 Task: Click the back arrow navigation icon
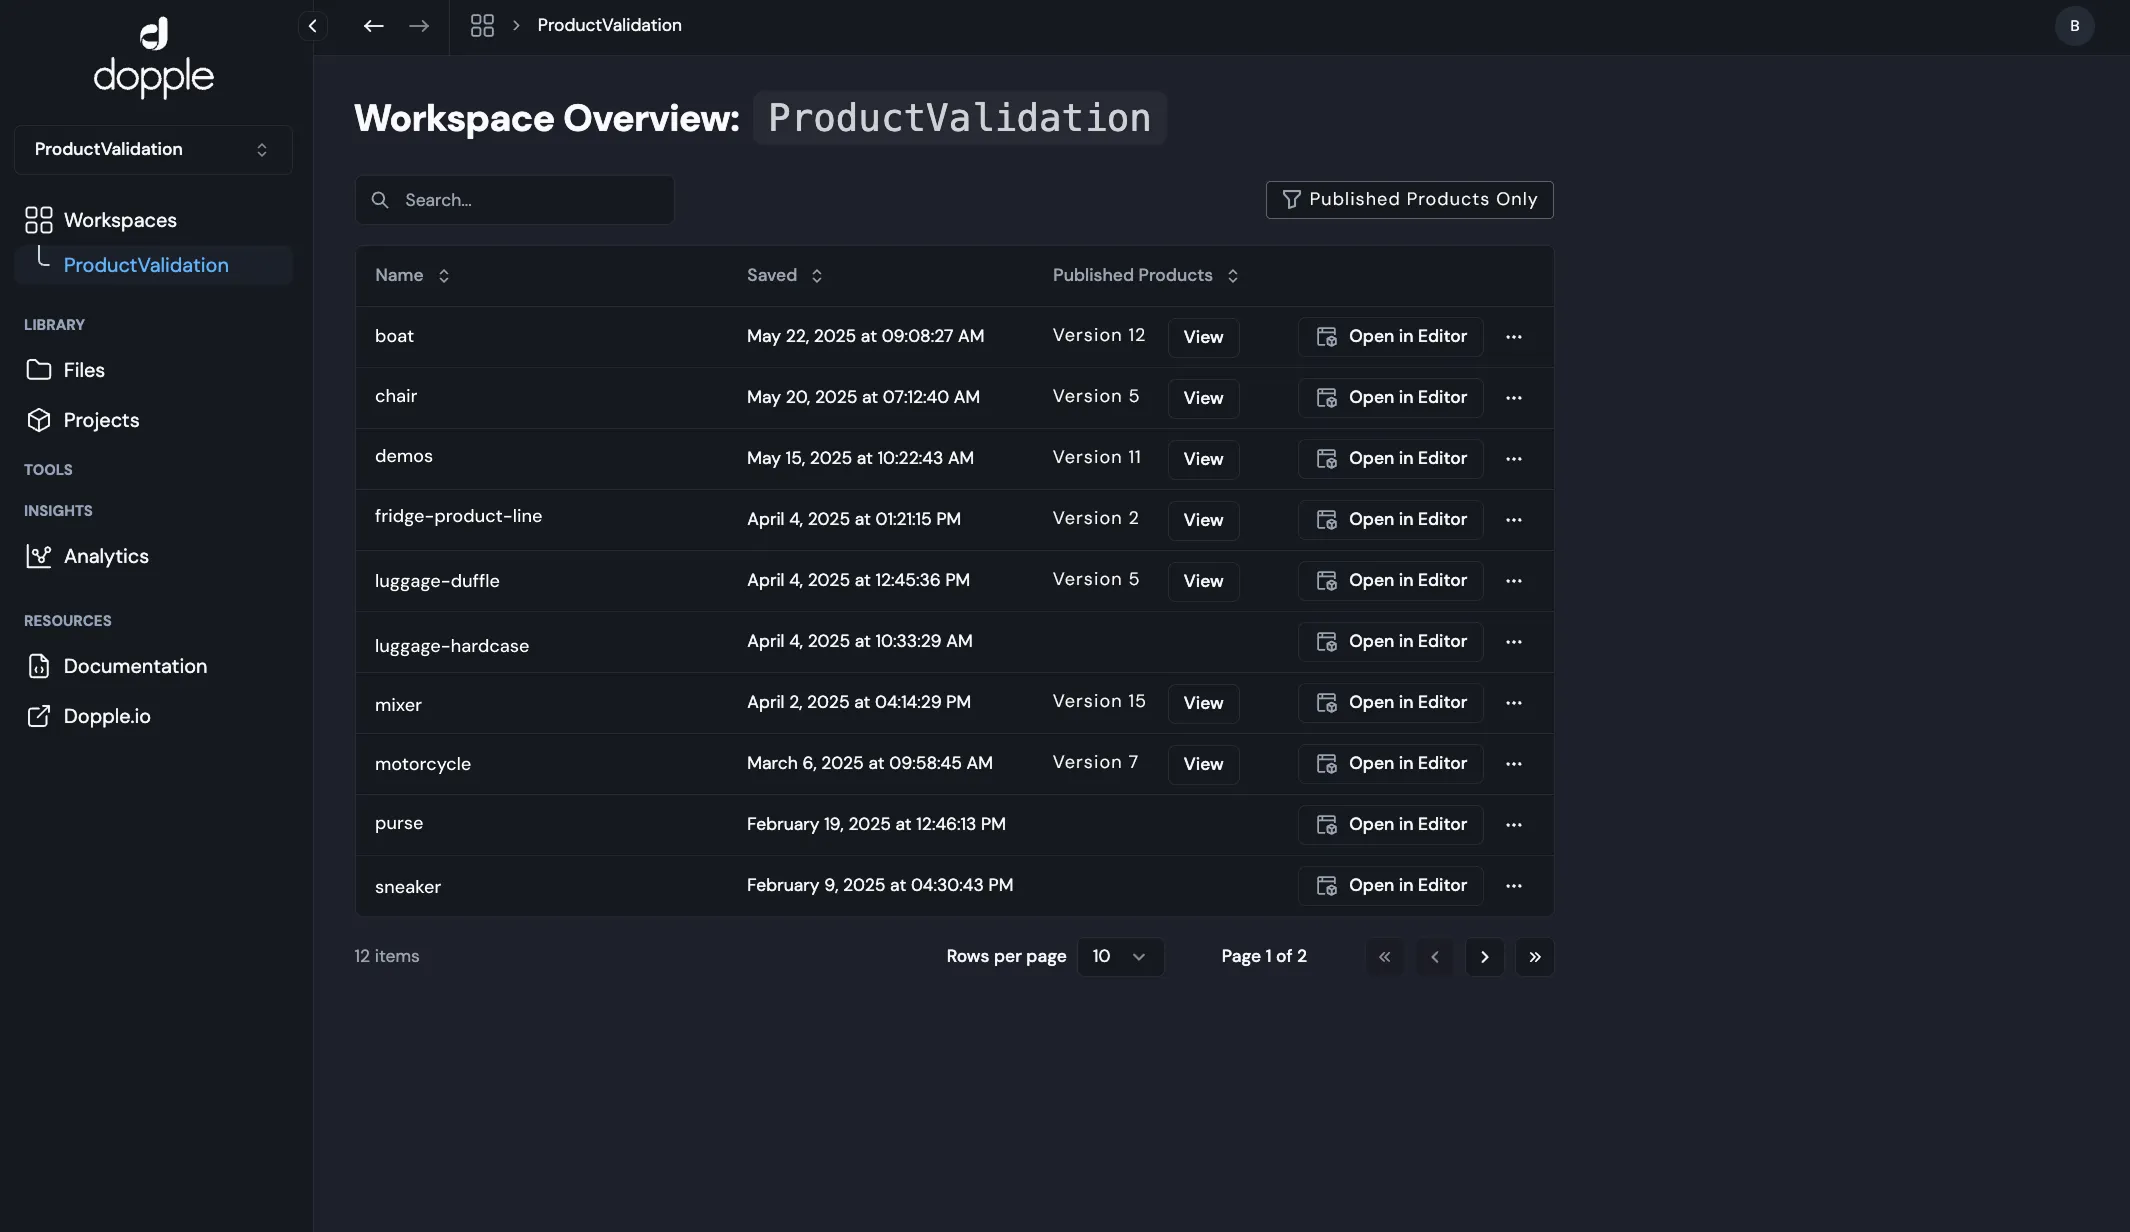[373, 26]
